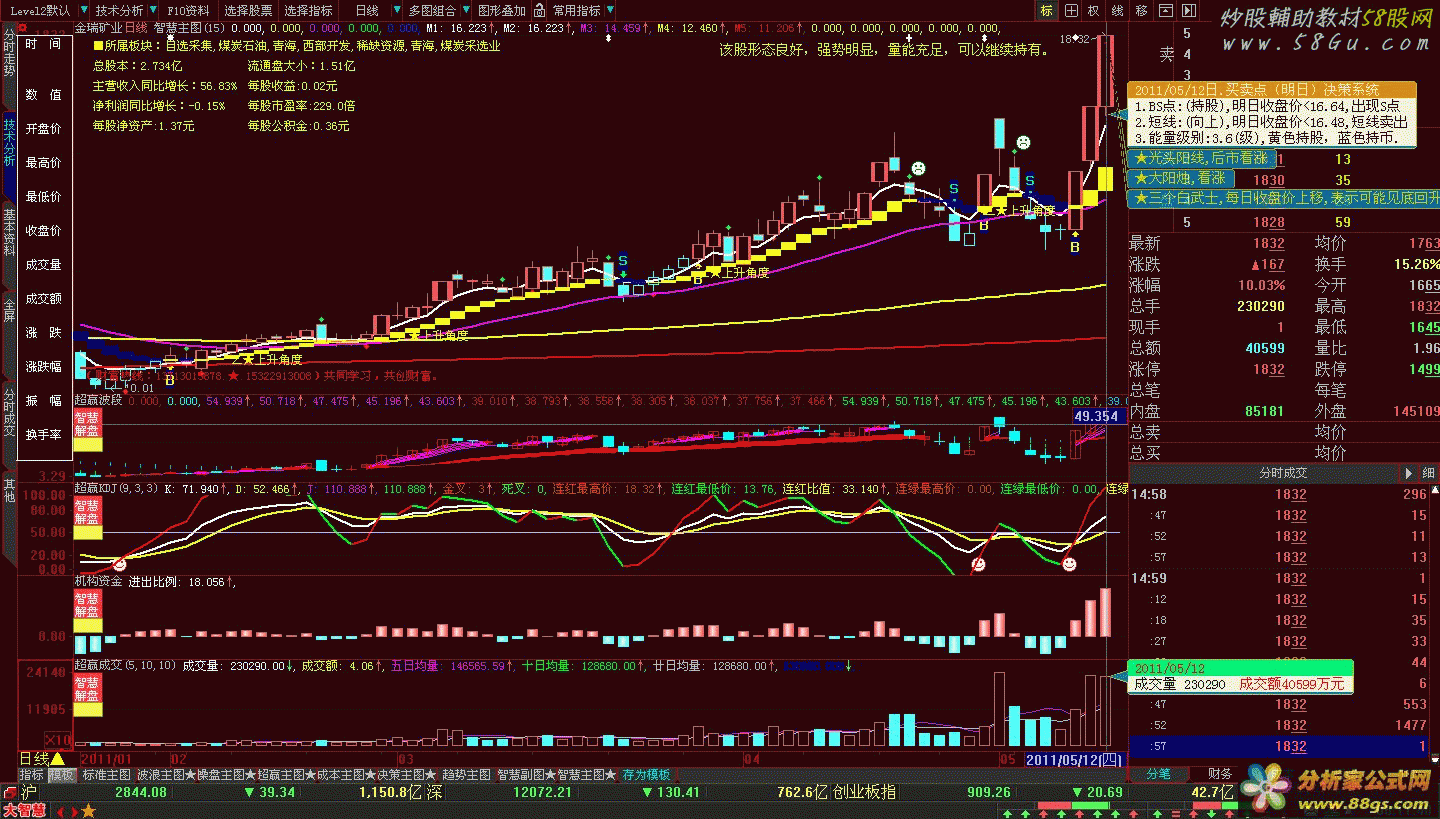Open the 多图组合 dropdown arrow
Screen dimensions: 1440x819
tap(464, 10)
